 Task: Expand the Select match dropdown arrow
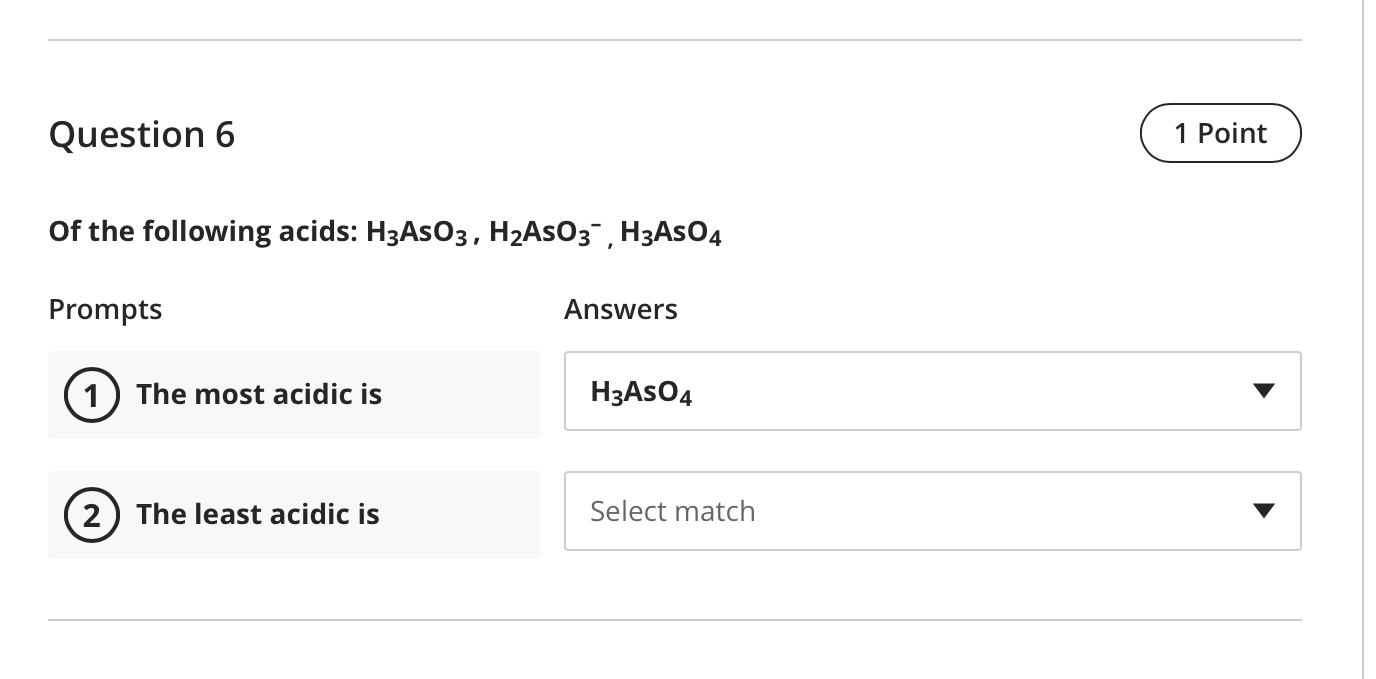pyautogui.click(x=1264, y=511)
